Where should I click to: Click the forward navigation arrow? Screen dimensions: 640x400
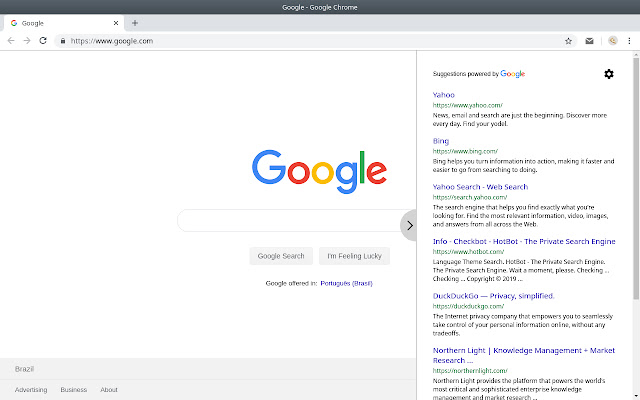(27, 41)
